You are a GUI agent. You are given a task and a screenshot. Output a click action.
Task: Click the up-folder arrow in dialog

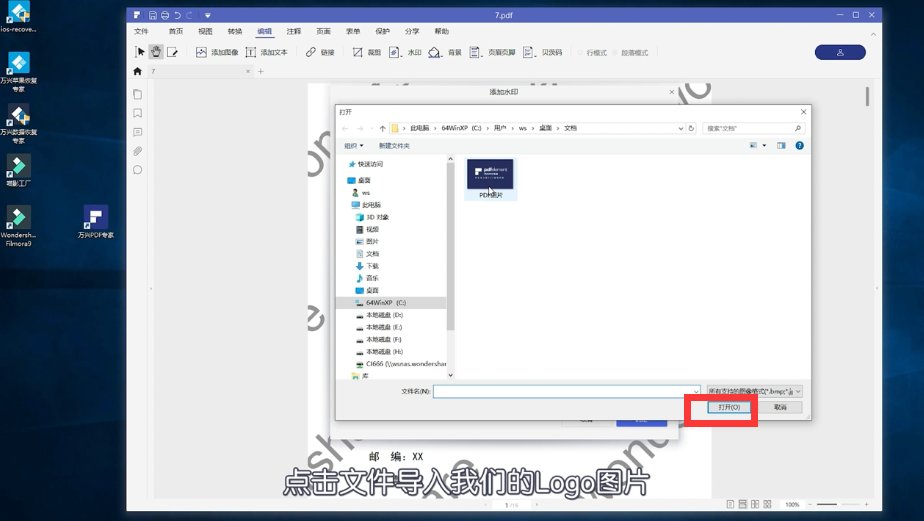(x=382, y=128)
